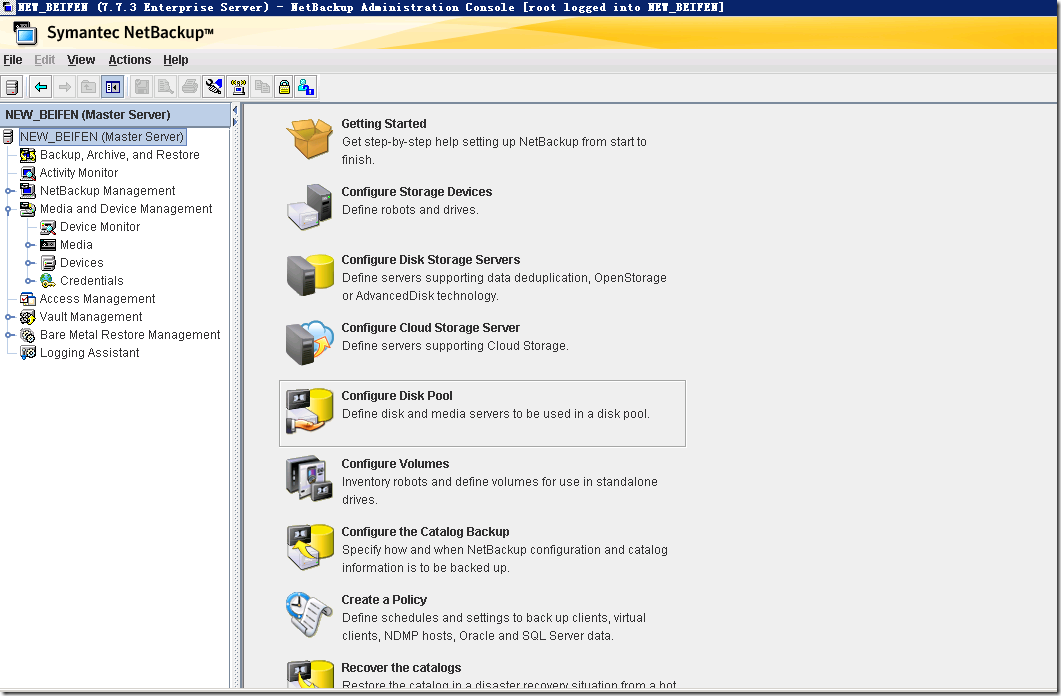Click the greyed-out copy pages toolbar icon
The image size is (1061, 696).
pyautogui.click(x=261, y=87)
